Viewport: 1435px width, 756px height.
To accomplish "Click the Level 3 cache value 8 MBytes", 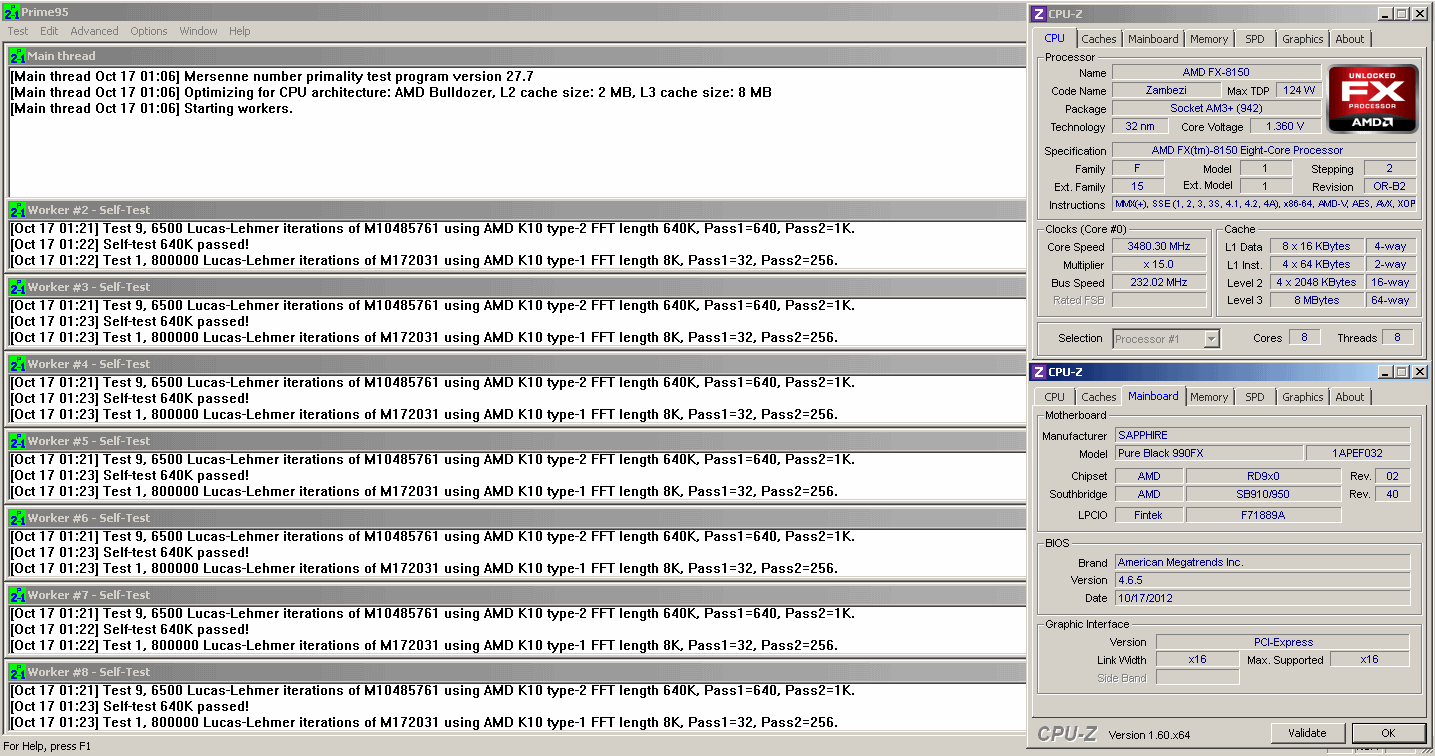I will coord(1317,300).
